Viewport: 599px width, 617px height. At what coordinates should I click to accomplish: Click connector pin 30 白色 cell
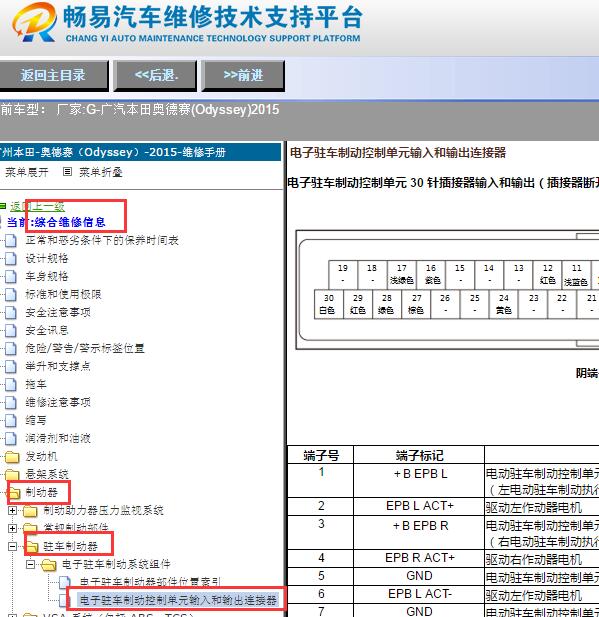click(x=328, y=305)
